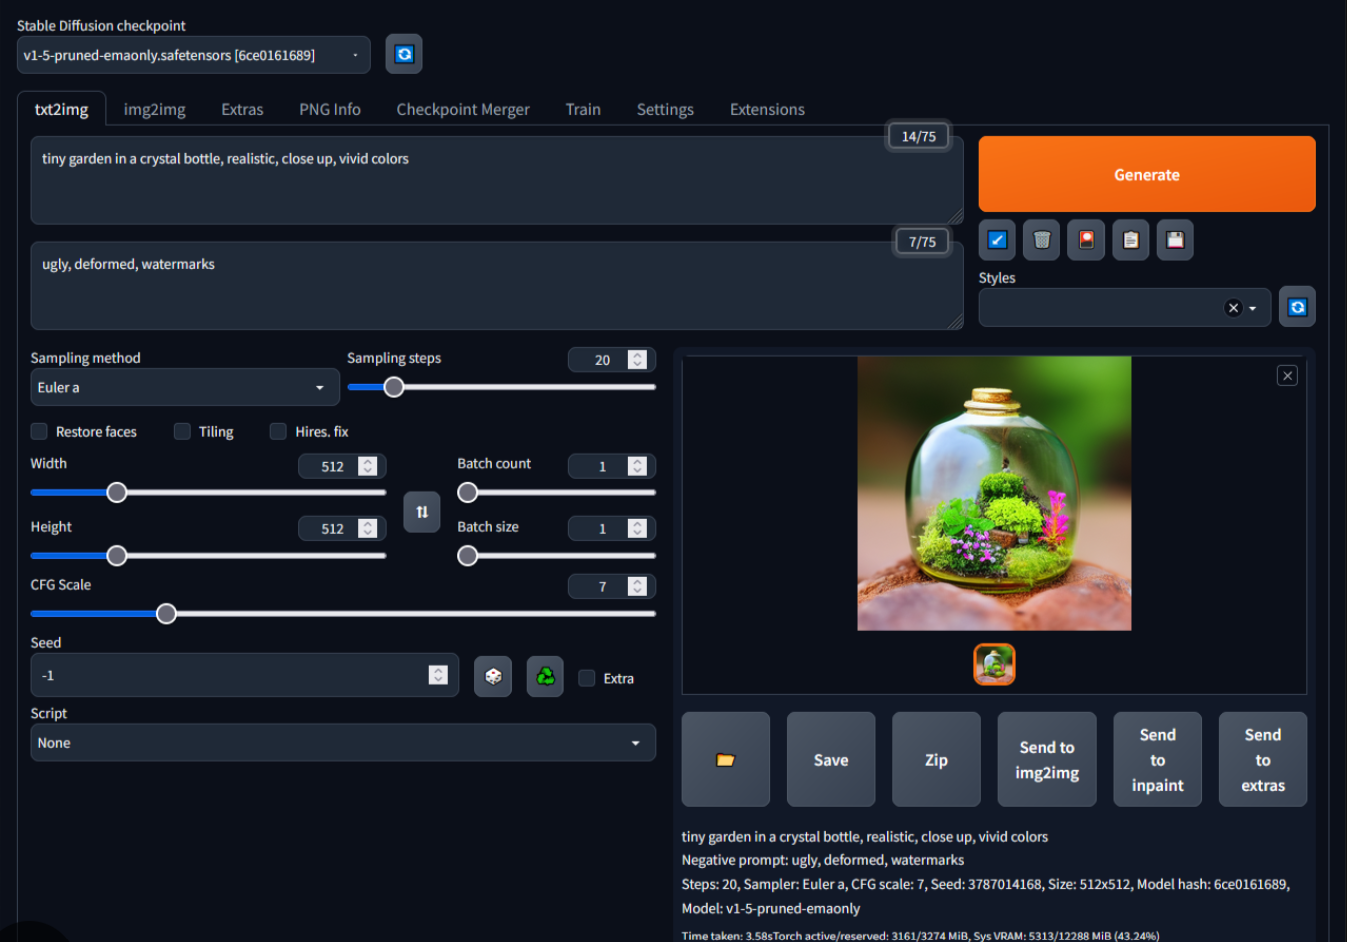Toggle the Tiling checkbox
Screen dimensions: 1347x942
182,432
